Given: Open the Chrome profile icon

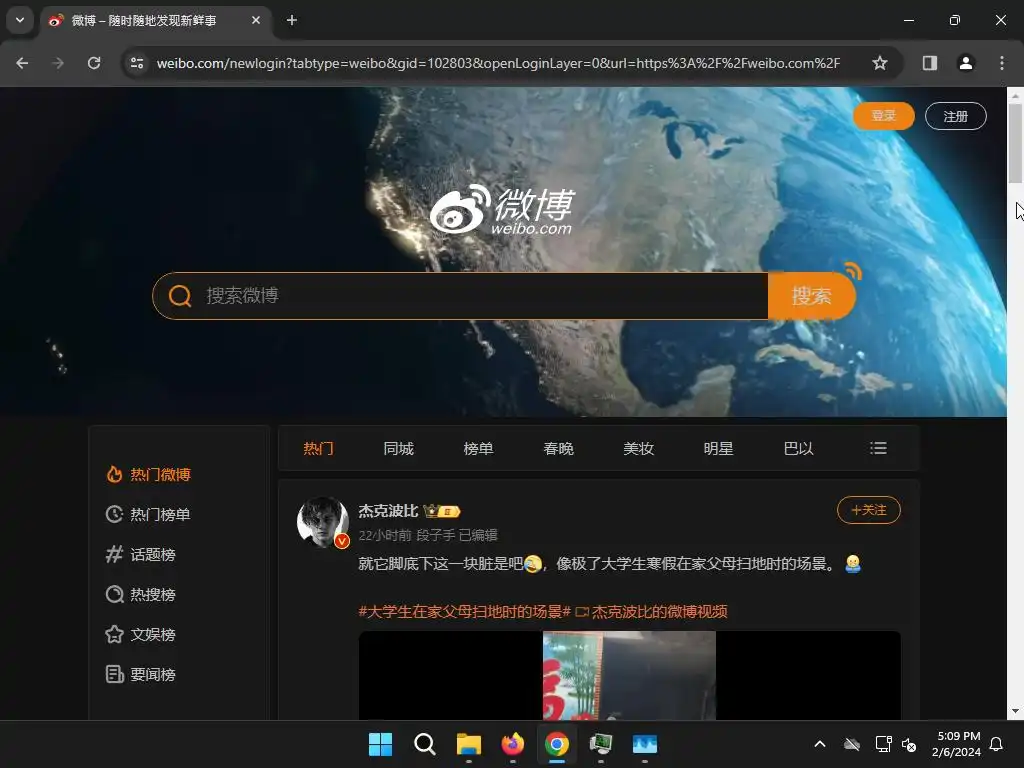Looking at the screenshot, I should coord(965,63).
